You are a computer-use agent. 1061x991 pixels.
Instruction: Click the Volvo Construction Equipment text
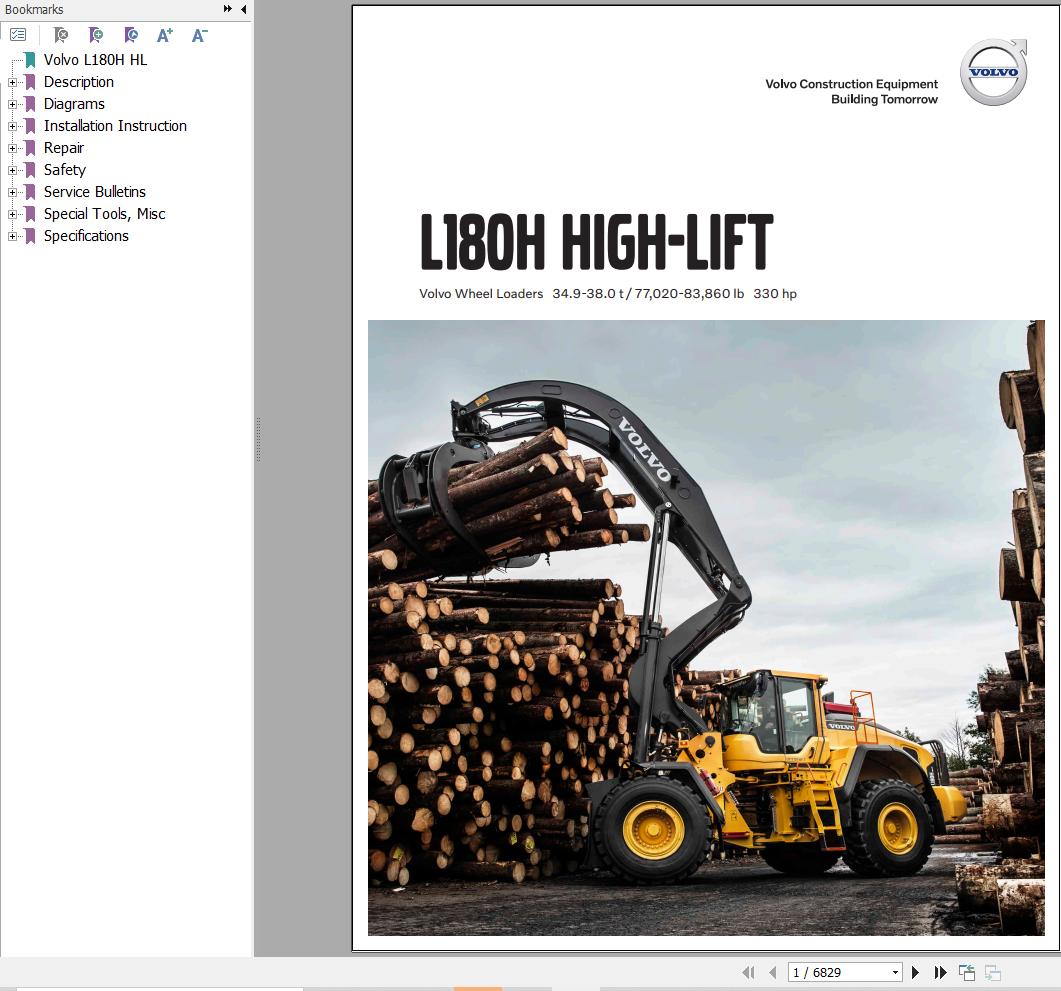(851, 84)
